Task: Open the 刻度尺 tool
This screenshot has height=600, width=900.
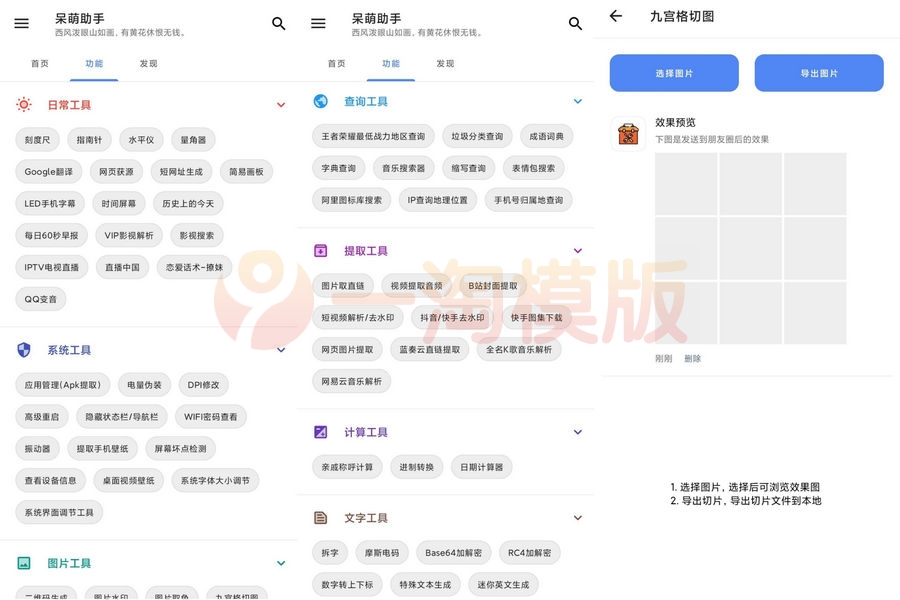Action: (x=37, y=140)
